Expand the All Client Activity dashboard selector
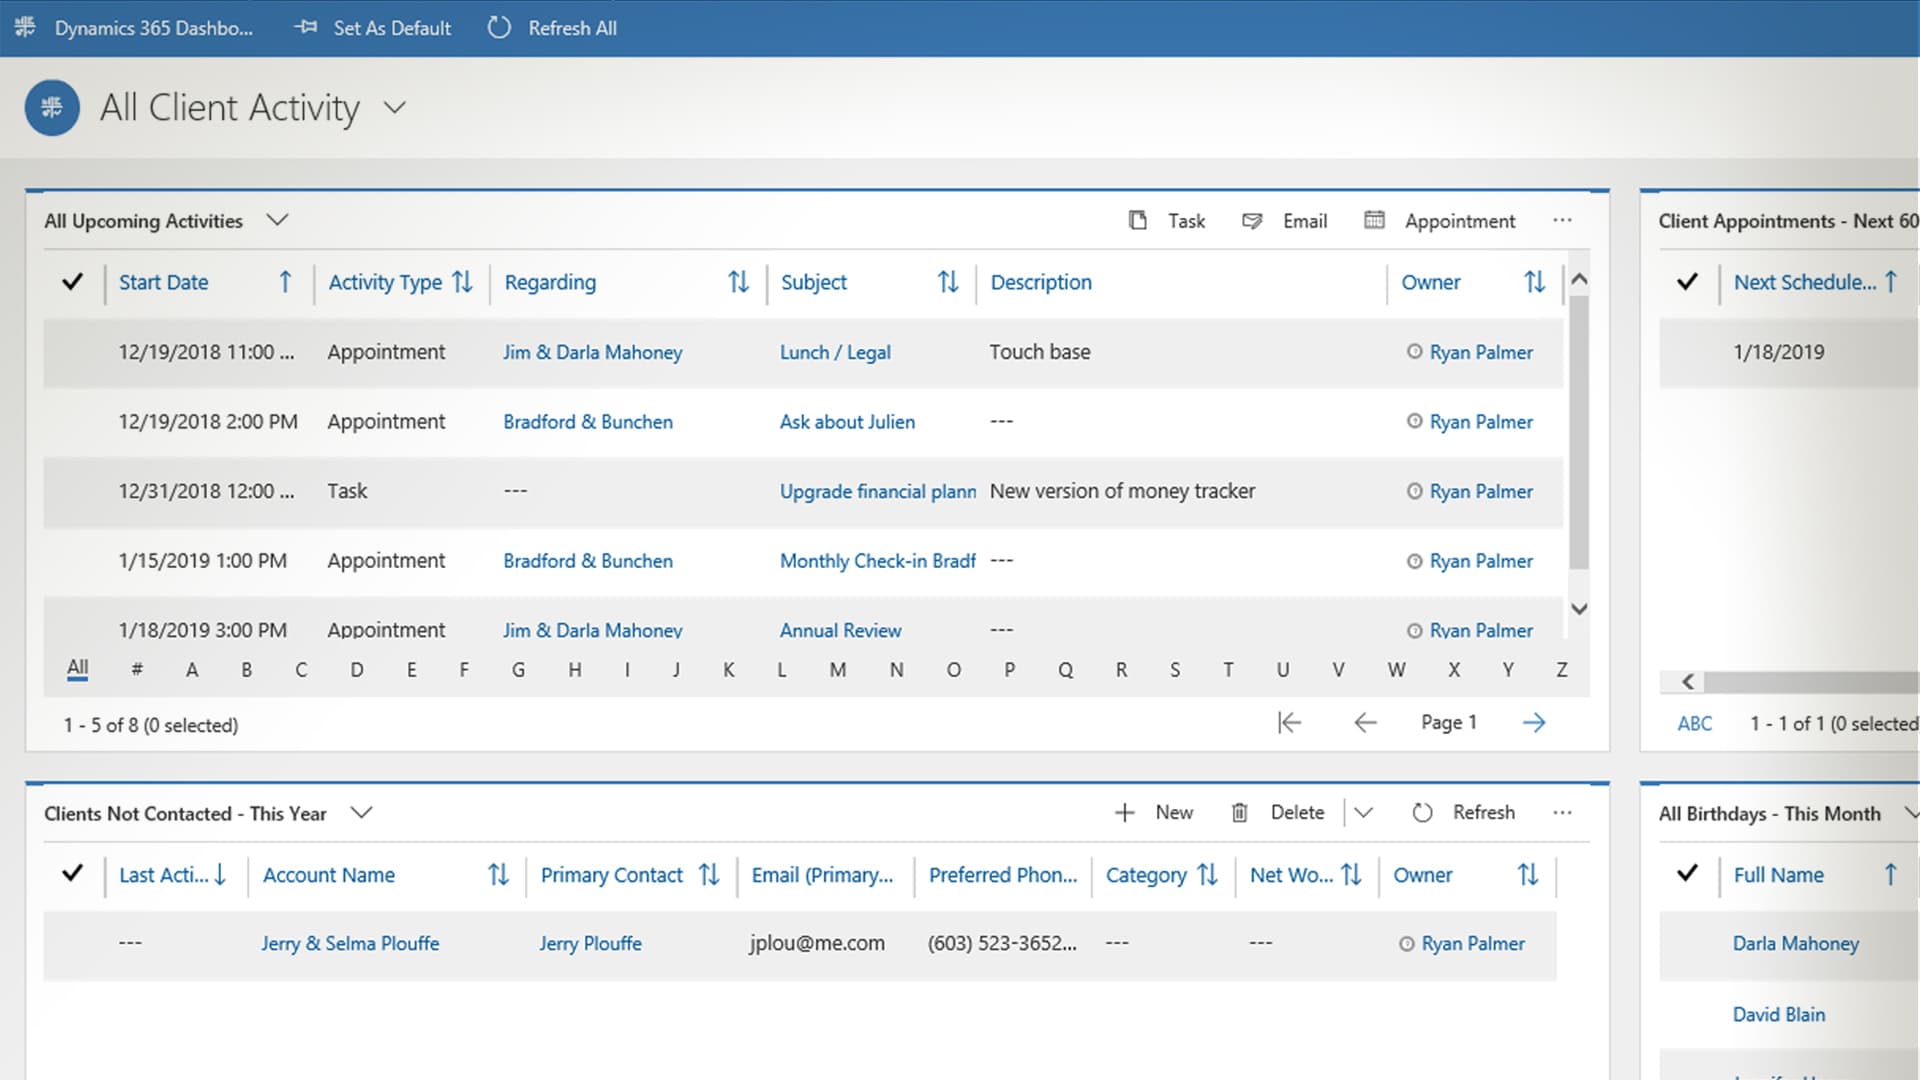1920x1080 pixels. pyautogui.click(x=395, y=108)
